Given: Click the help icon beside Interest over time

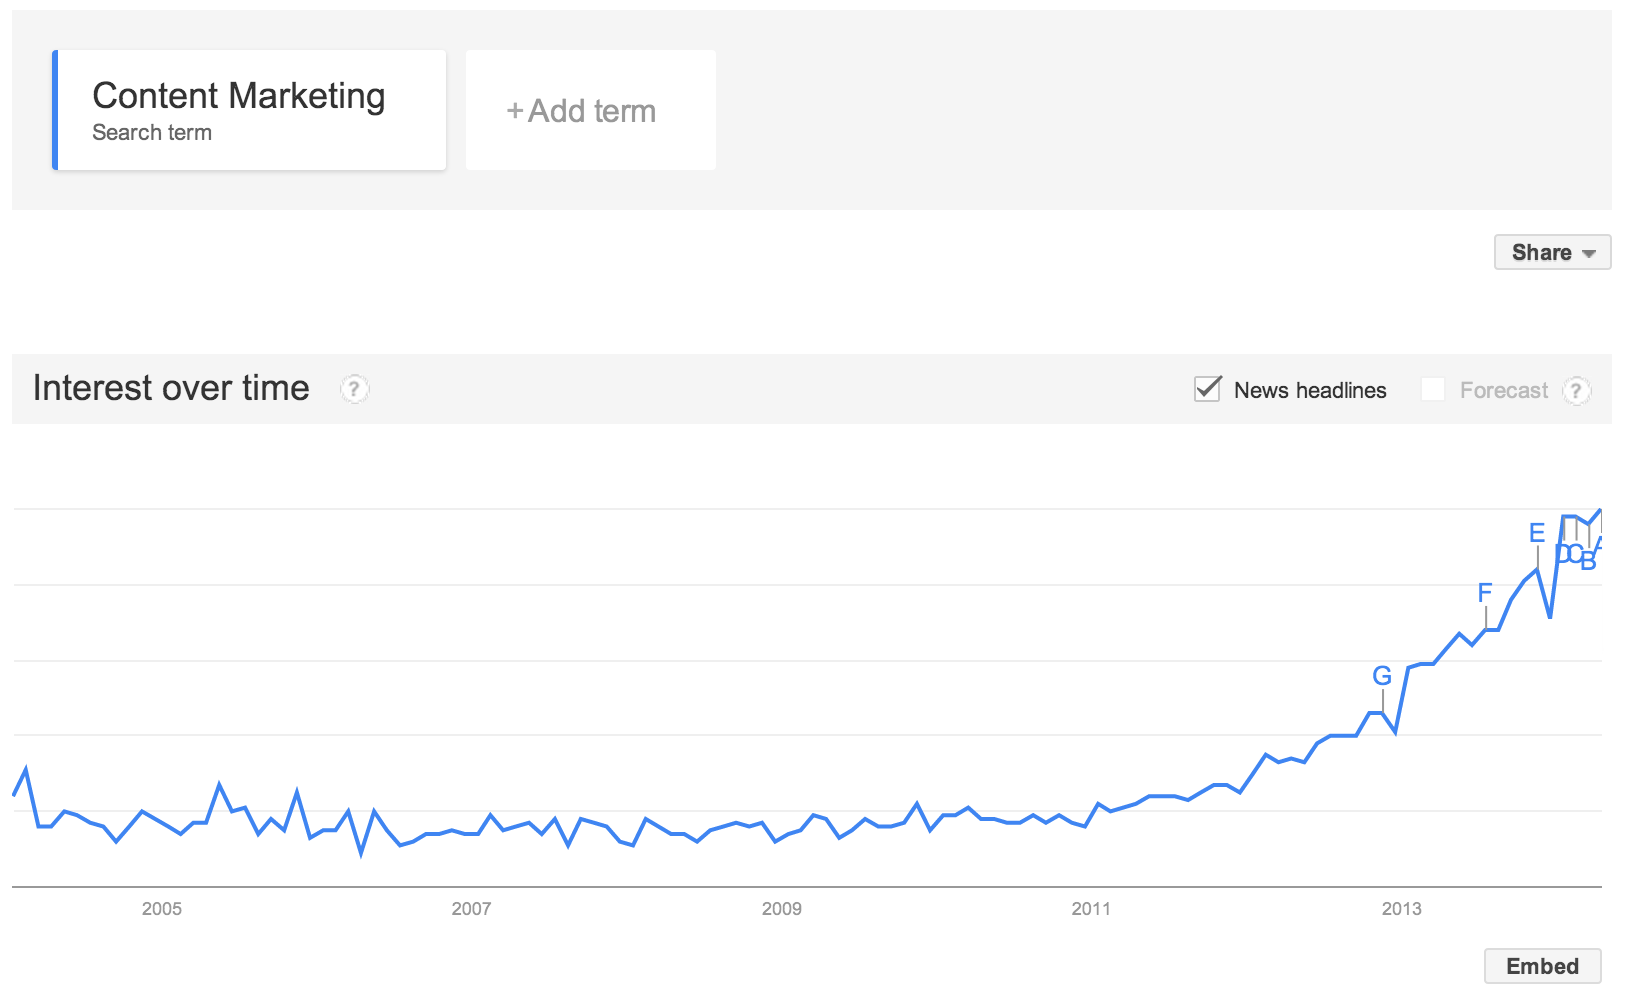Looking at the screenshot, I should [354, 388].
